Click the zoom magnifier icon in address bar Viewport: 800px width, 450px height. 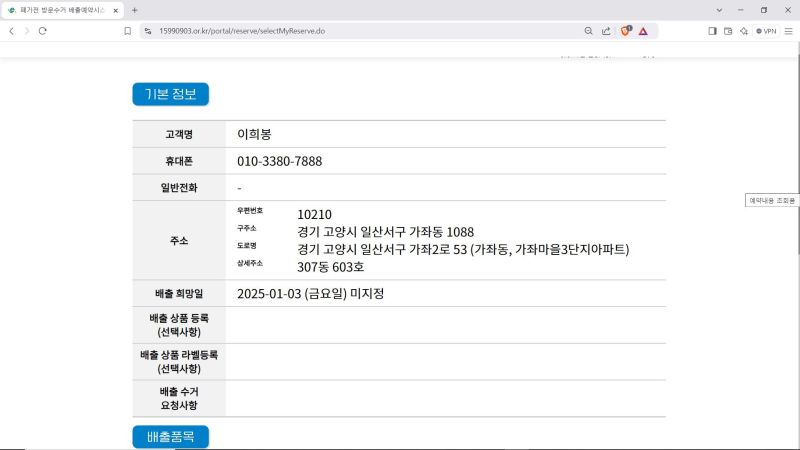588,31
